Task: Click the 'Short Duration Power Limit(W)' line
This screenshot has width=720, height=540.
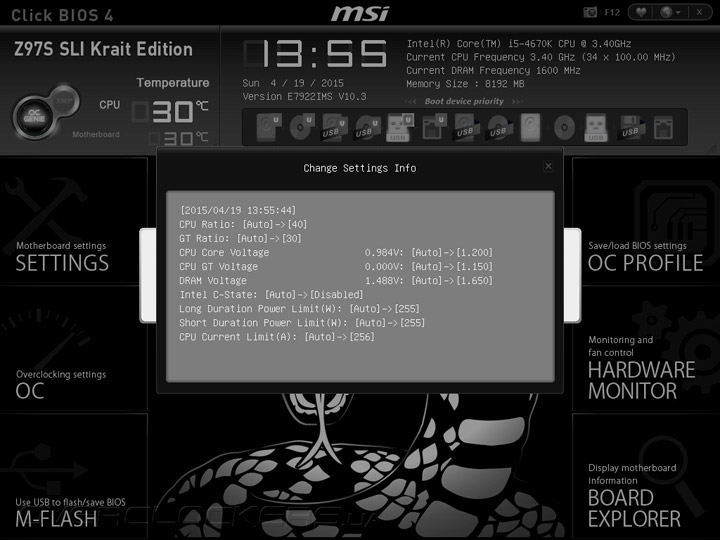Action: coord(302,323)
